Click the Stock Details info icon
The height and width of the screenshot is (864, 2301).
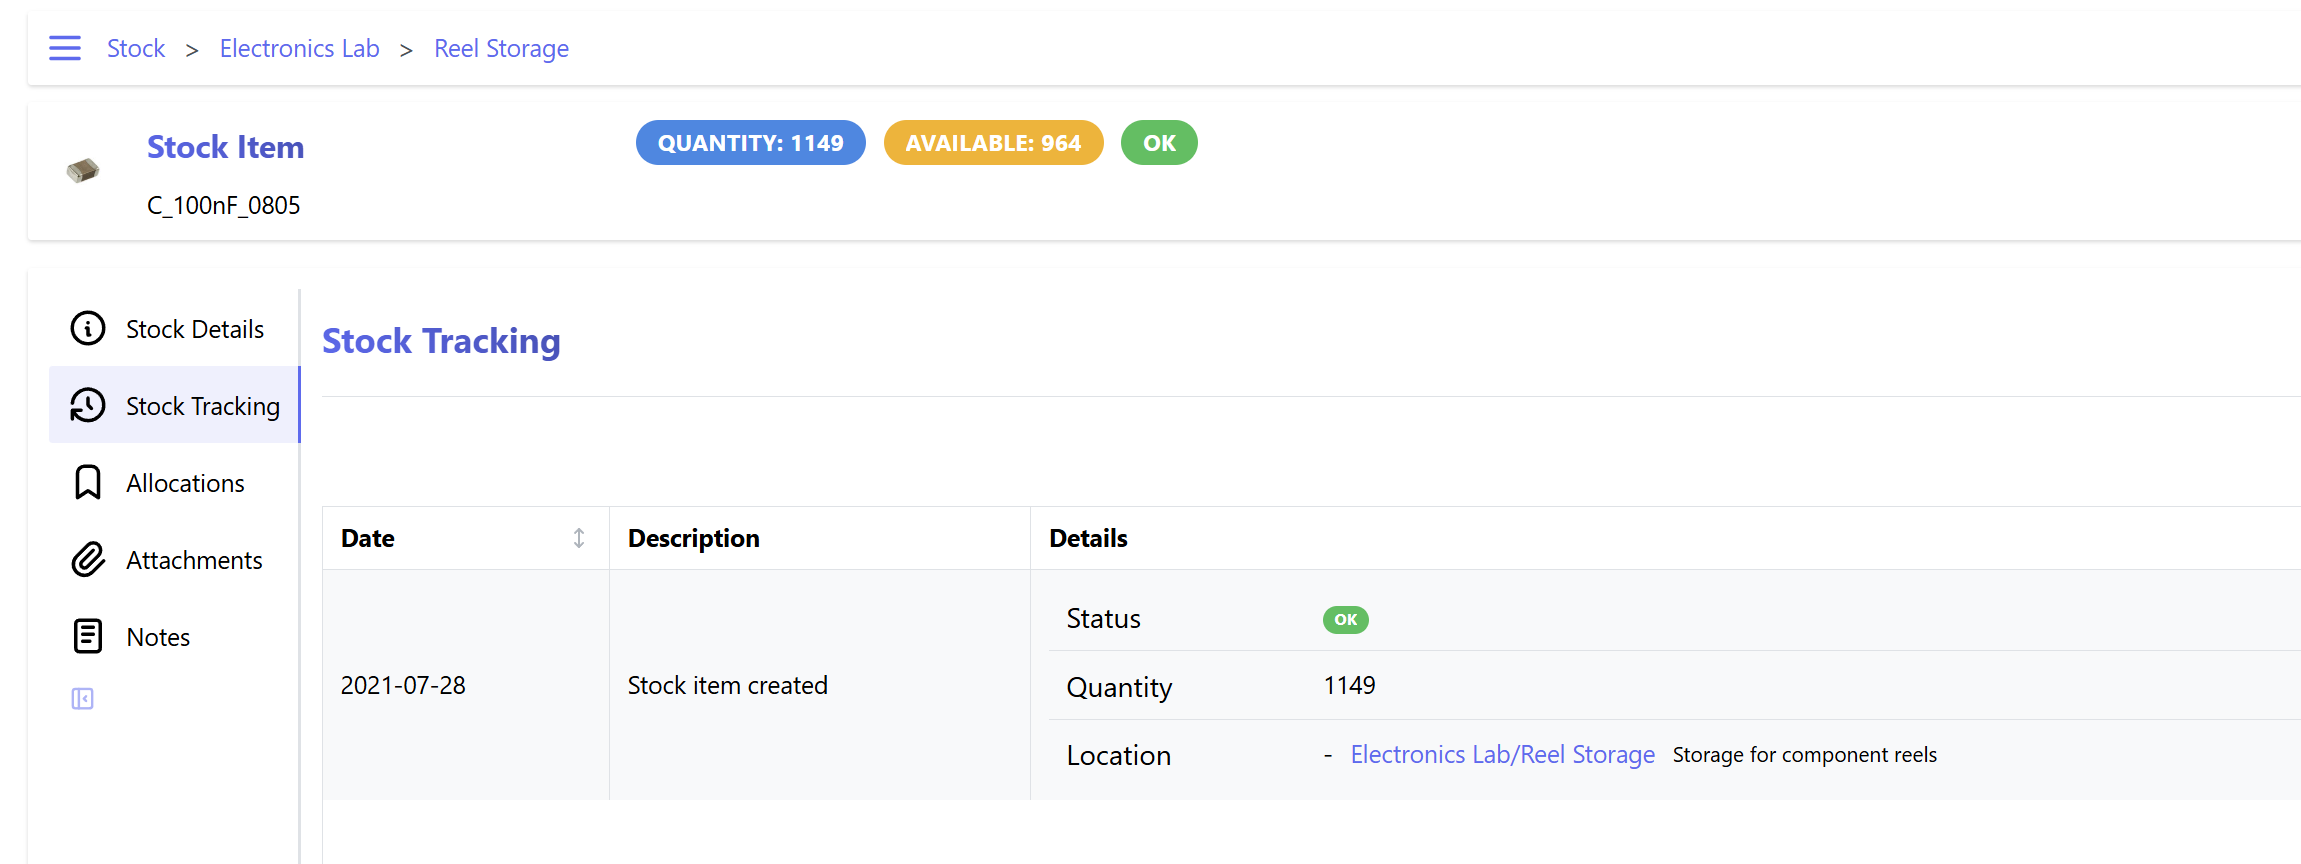pyautogui.click(x=88, y=328)
